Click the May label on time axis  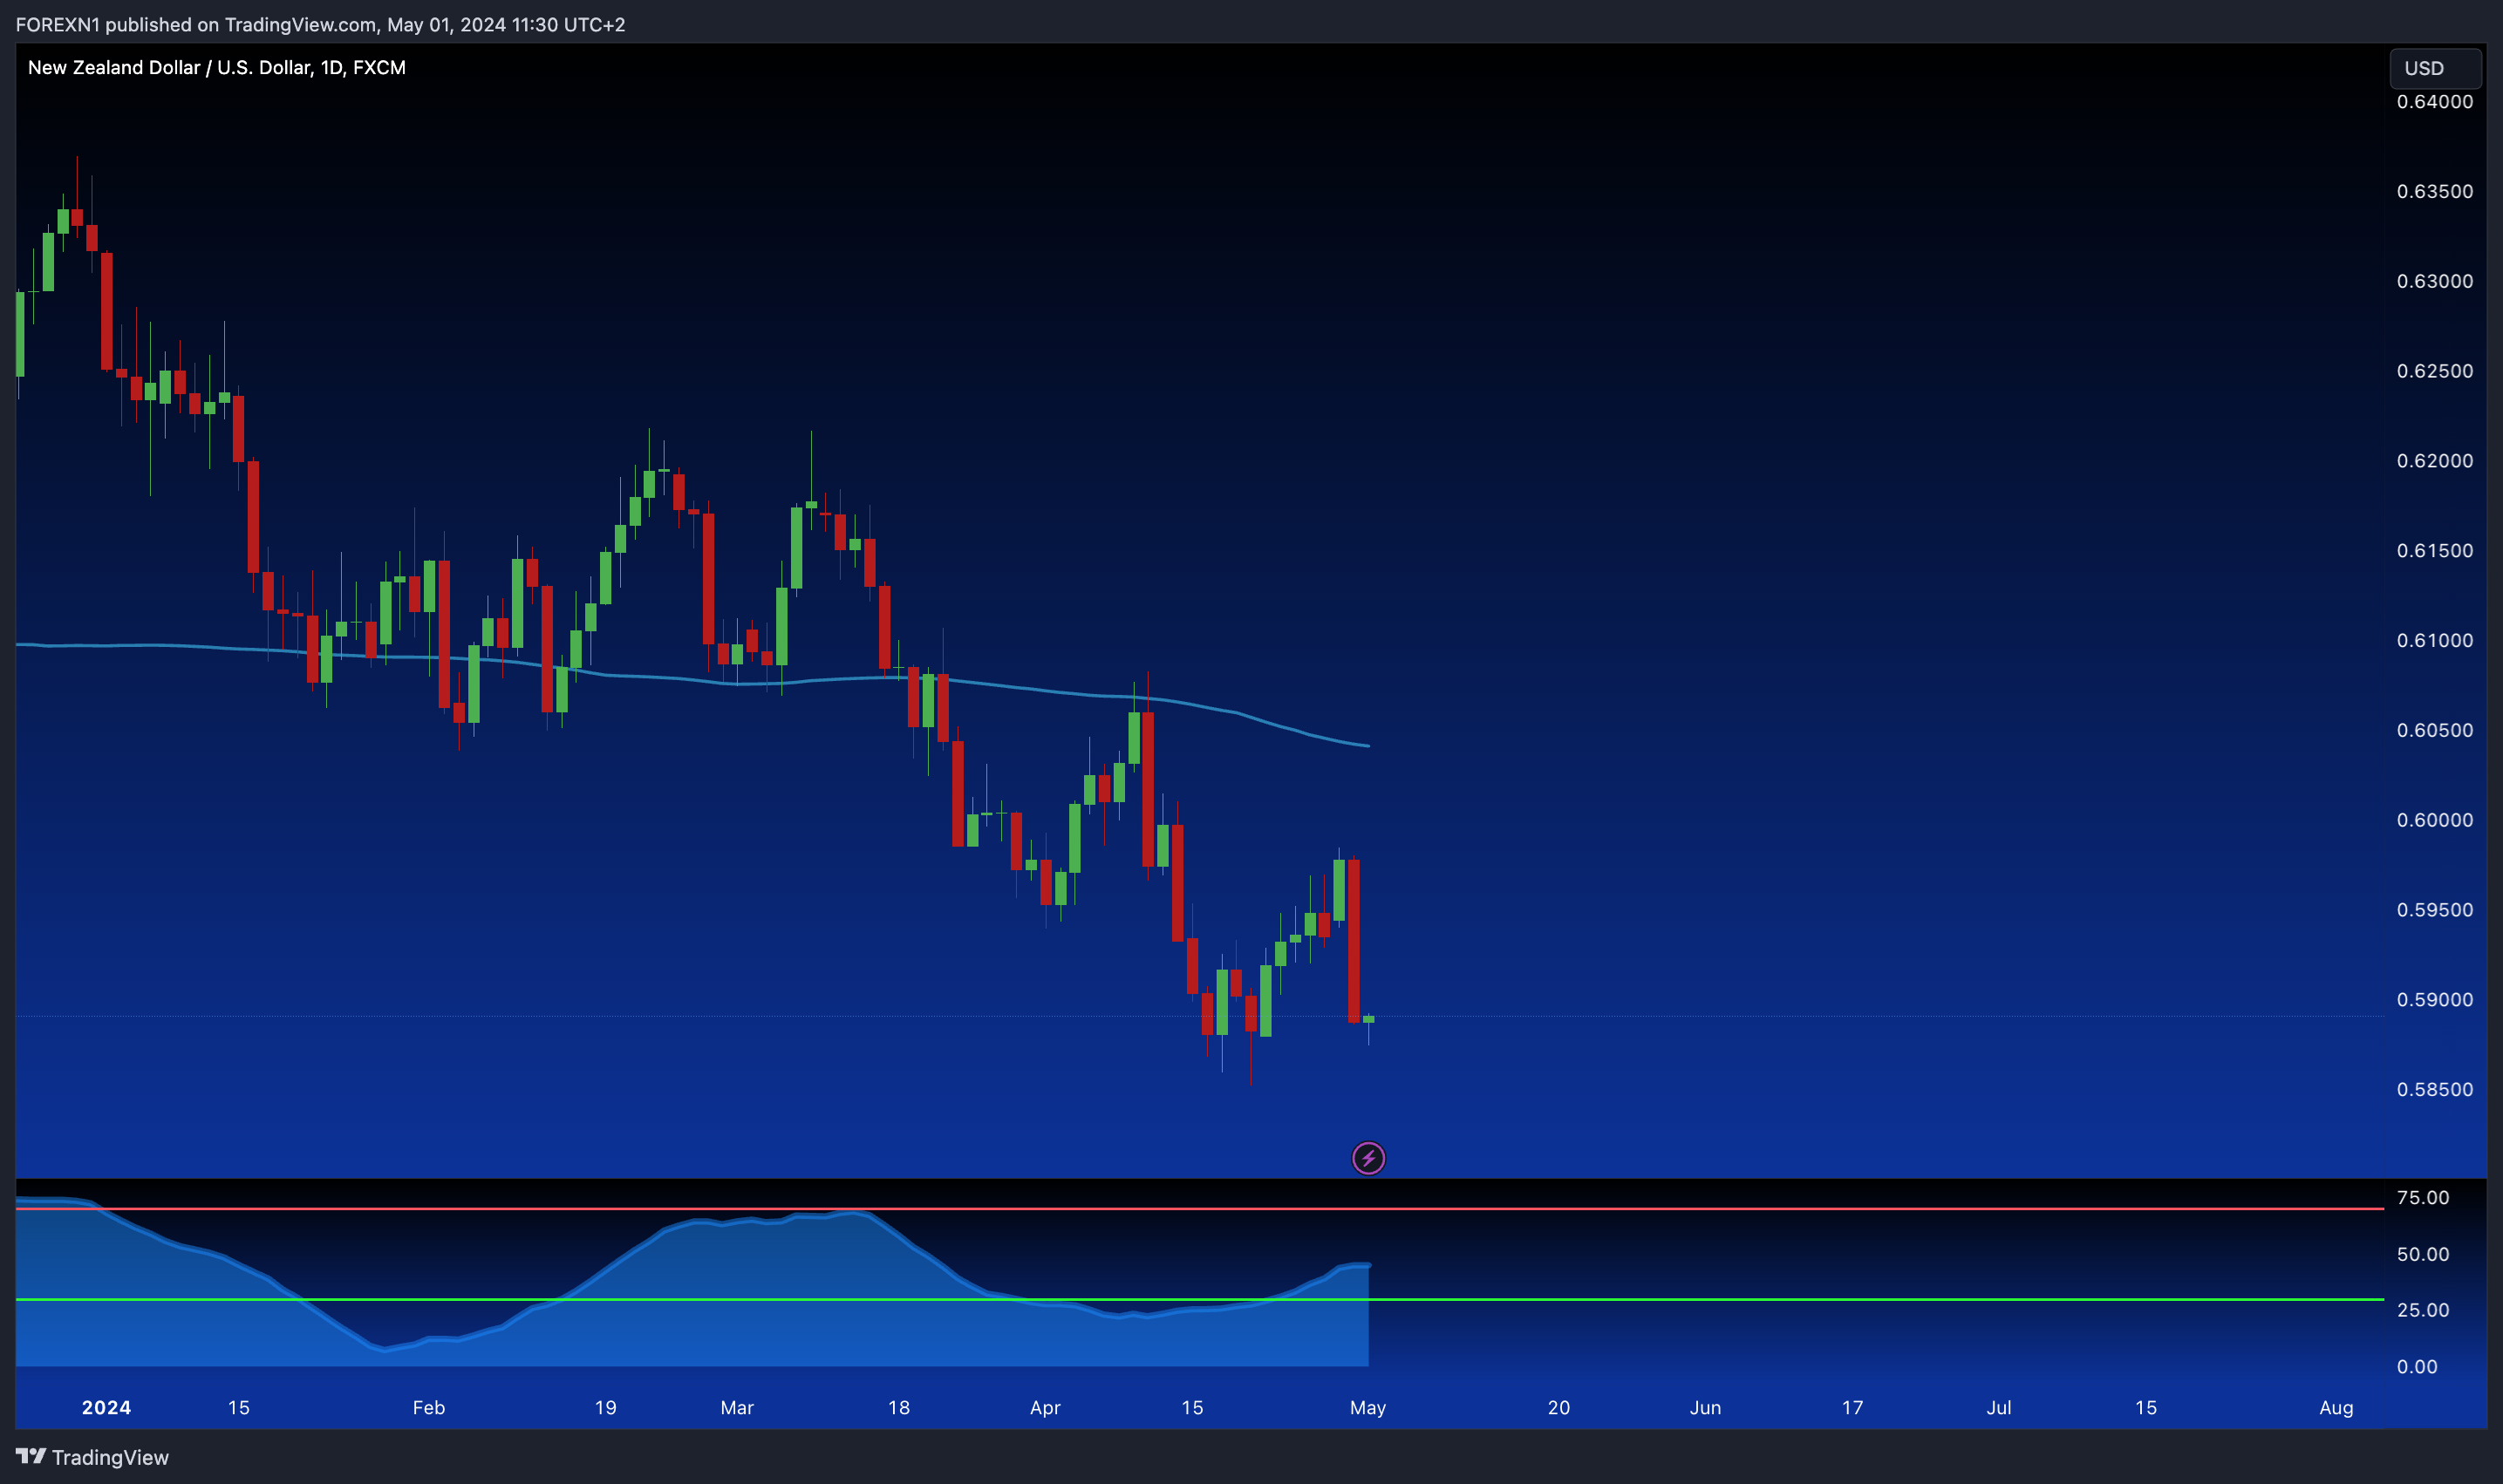[x=1368, y=1407]
